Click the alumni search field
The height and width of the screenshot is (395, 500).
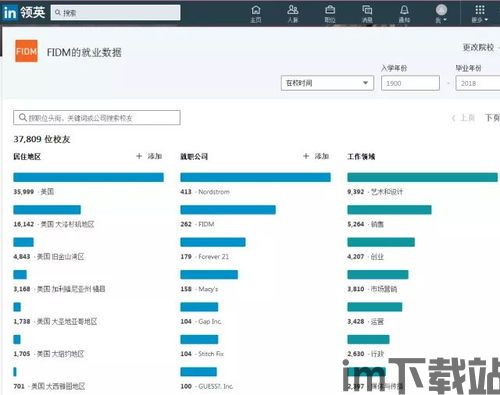[97, 118]
